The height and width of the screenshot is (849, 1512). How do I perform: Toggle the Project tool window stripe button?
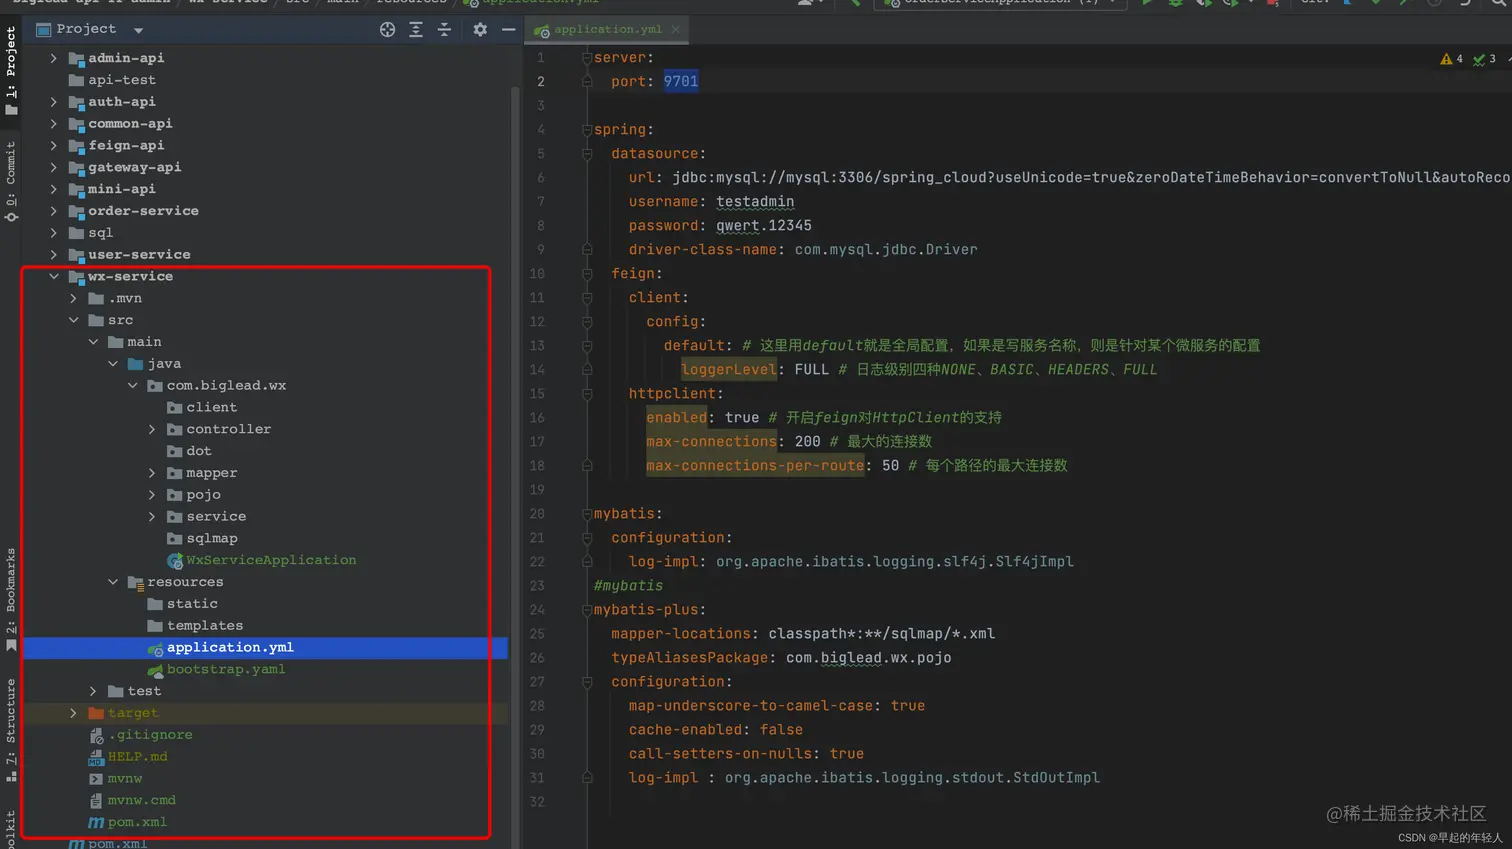click(11, 69)
